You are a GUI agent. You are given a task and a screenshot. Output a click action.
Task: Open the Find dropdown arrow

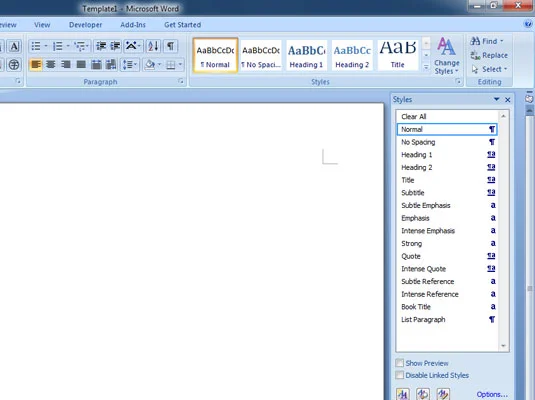pos(502,41)
